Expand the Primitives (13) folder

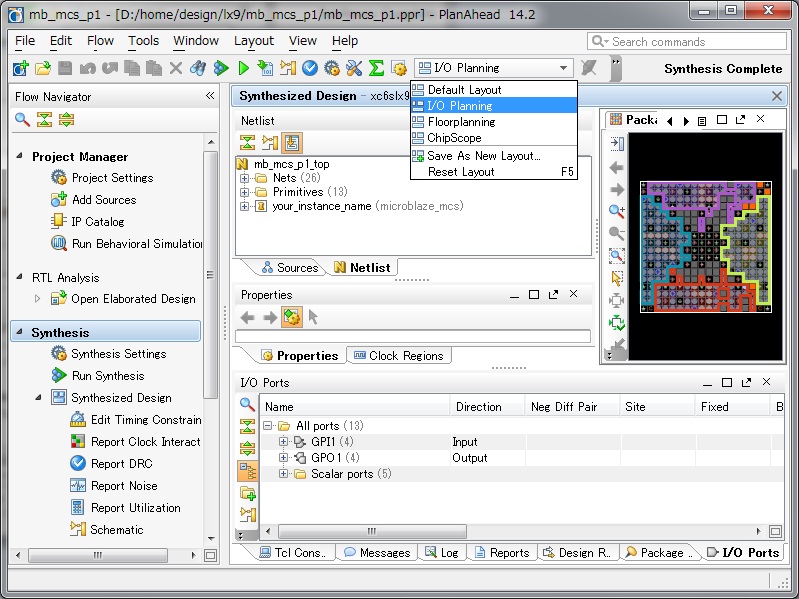click(x=245, y=193)
